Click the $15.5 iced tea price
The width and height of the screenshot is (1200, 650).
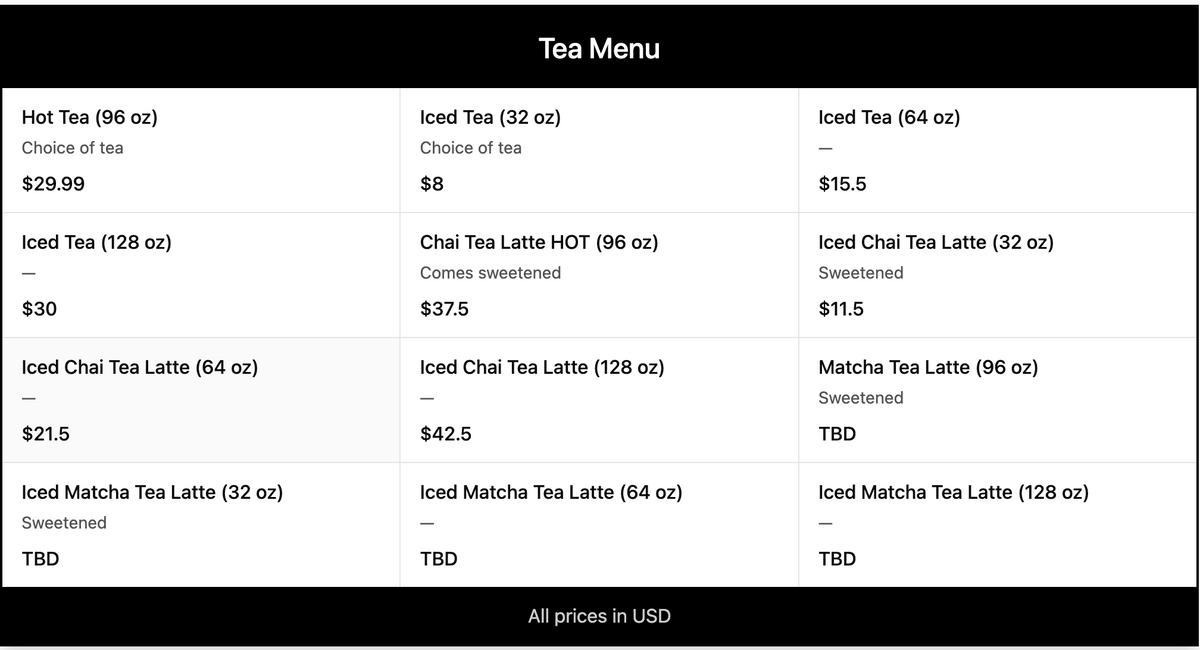(x=842, y=184)
